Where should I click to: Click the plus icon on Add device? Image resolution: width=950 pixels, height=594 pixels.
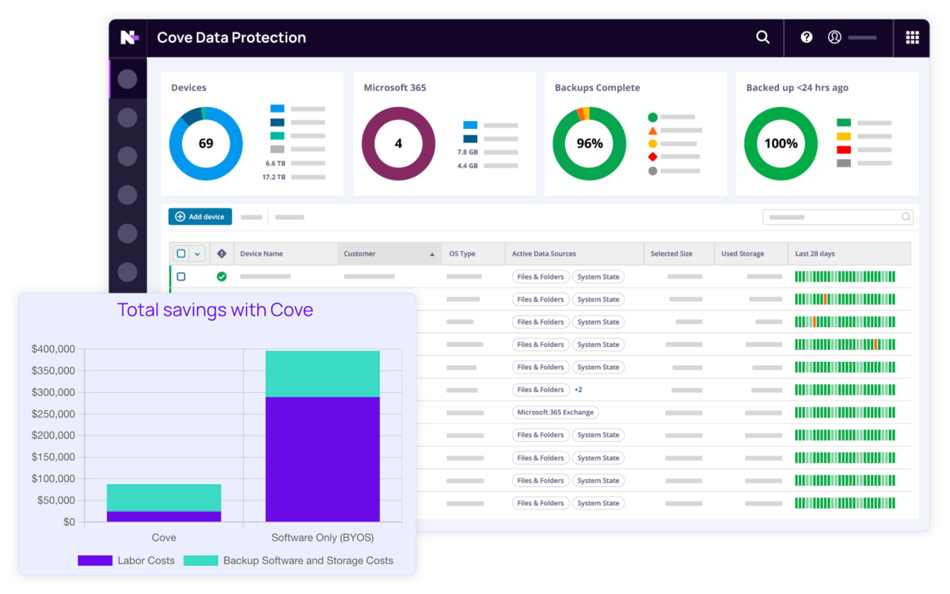180,216
